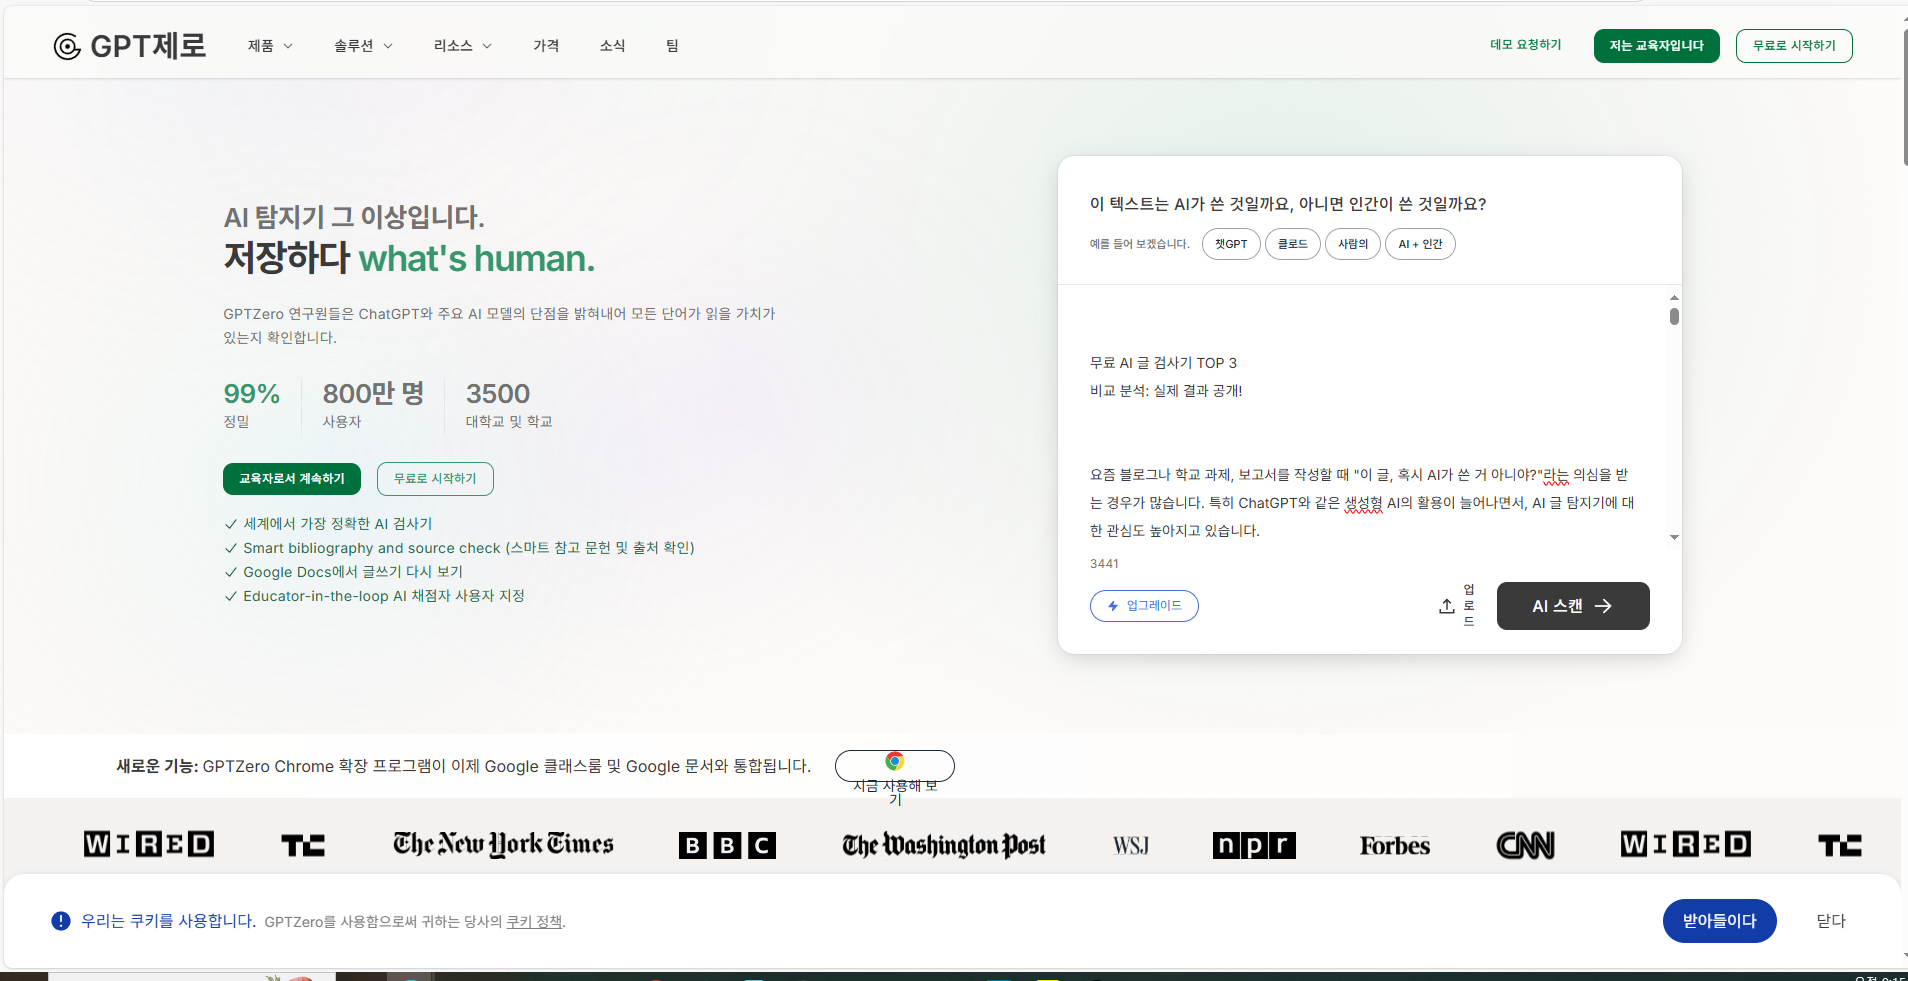The height and width of the screenshot is (981, 1908).
Task: Click the 무료 AI 글 검사기 TOP 3 text
Action: (x=1163, y=363)
